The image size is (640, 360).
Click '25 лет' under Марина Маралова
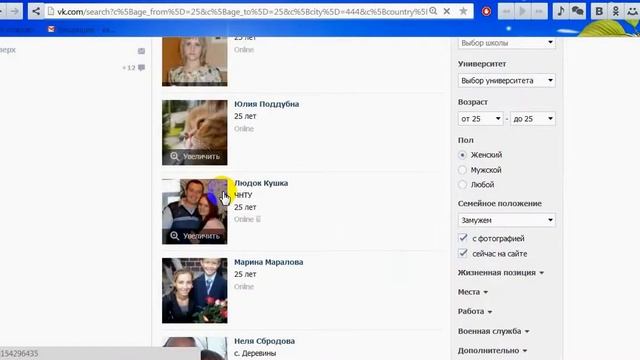245,274
